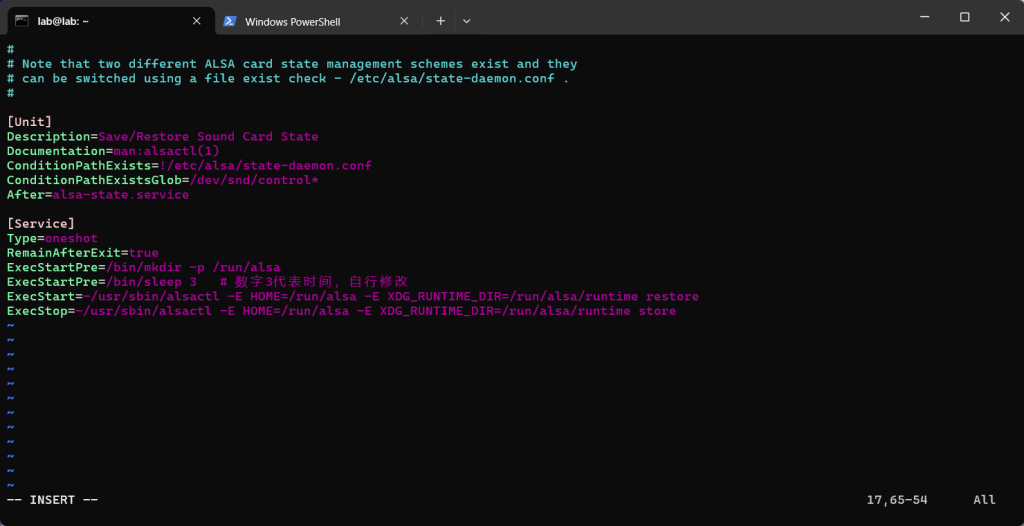The width and height of the screenshot is (1024, 526).
Task: Expand the new tab profile dropdown
Action: [x=466, y=20]
